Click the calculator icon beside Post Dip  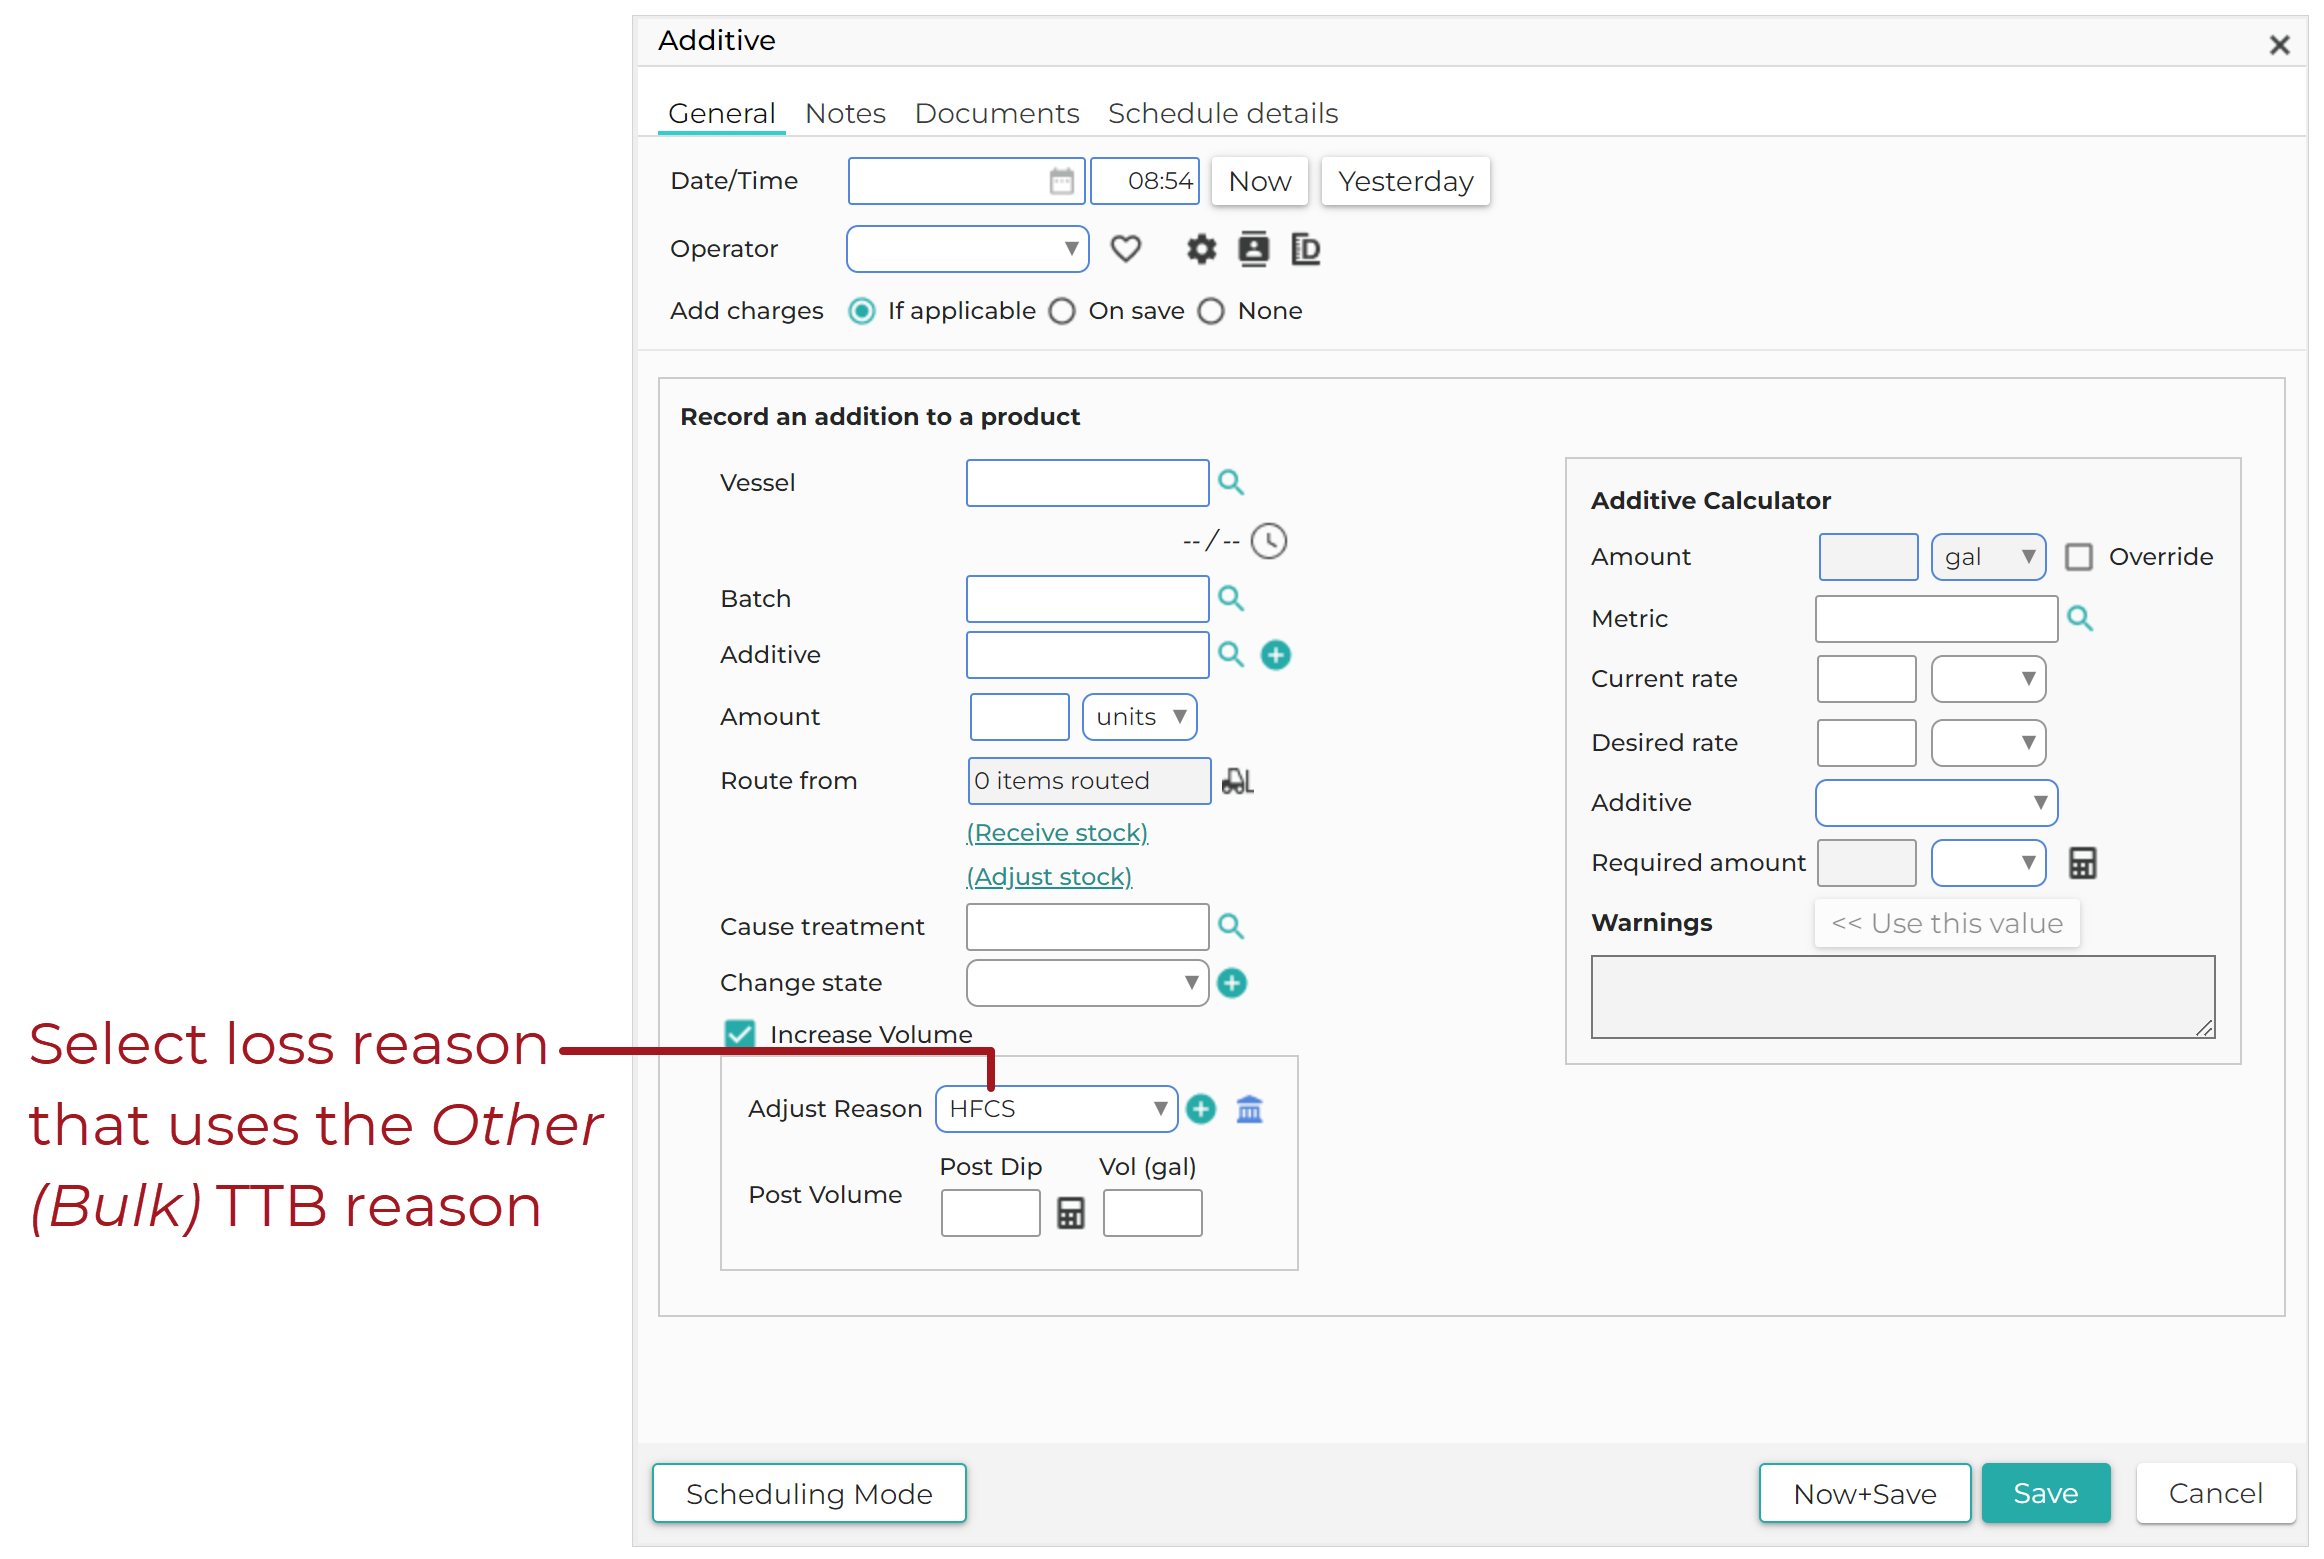(x=1070, y=1213)
